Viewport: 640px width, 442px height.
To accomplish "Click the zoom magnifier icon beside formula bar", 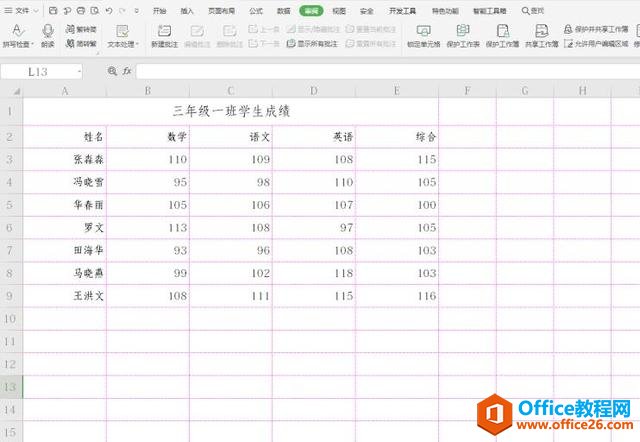I will [112, 71].
